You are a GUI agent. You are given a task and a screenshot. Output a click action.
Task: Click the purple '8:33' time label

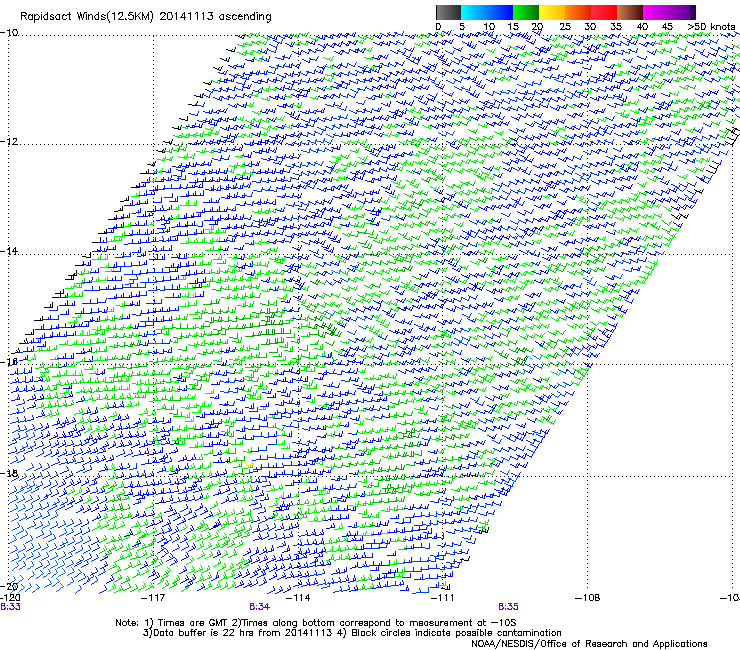click(10, 607)
